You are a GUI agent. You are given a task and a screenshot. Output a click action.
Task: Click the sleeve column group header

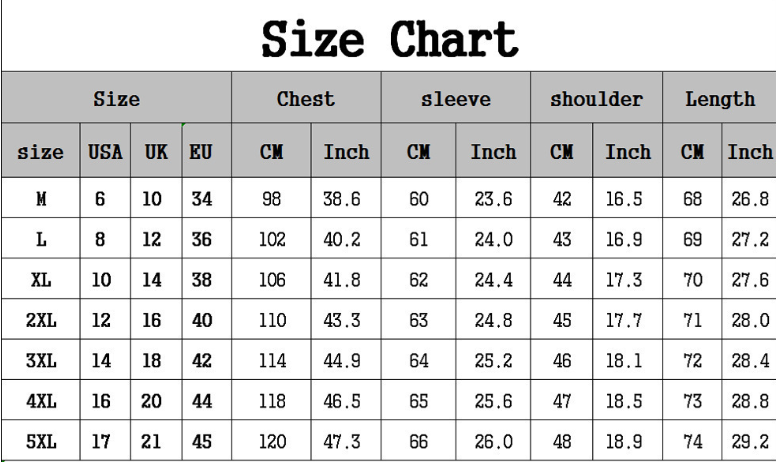click(x=455, y=99)
